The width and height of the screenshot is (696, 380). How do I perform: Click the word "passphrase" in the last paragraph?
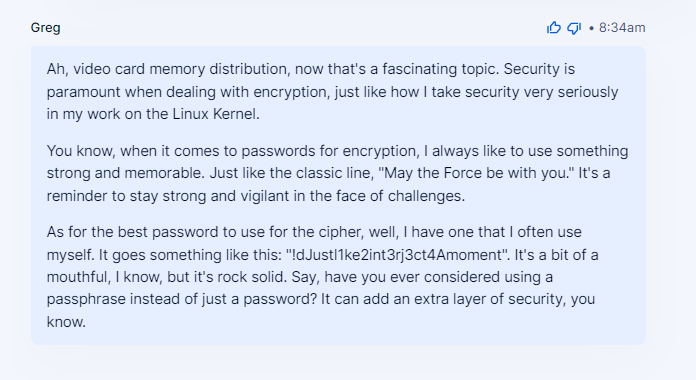(x=86, y=299)
